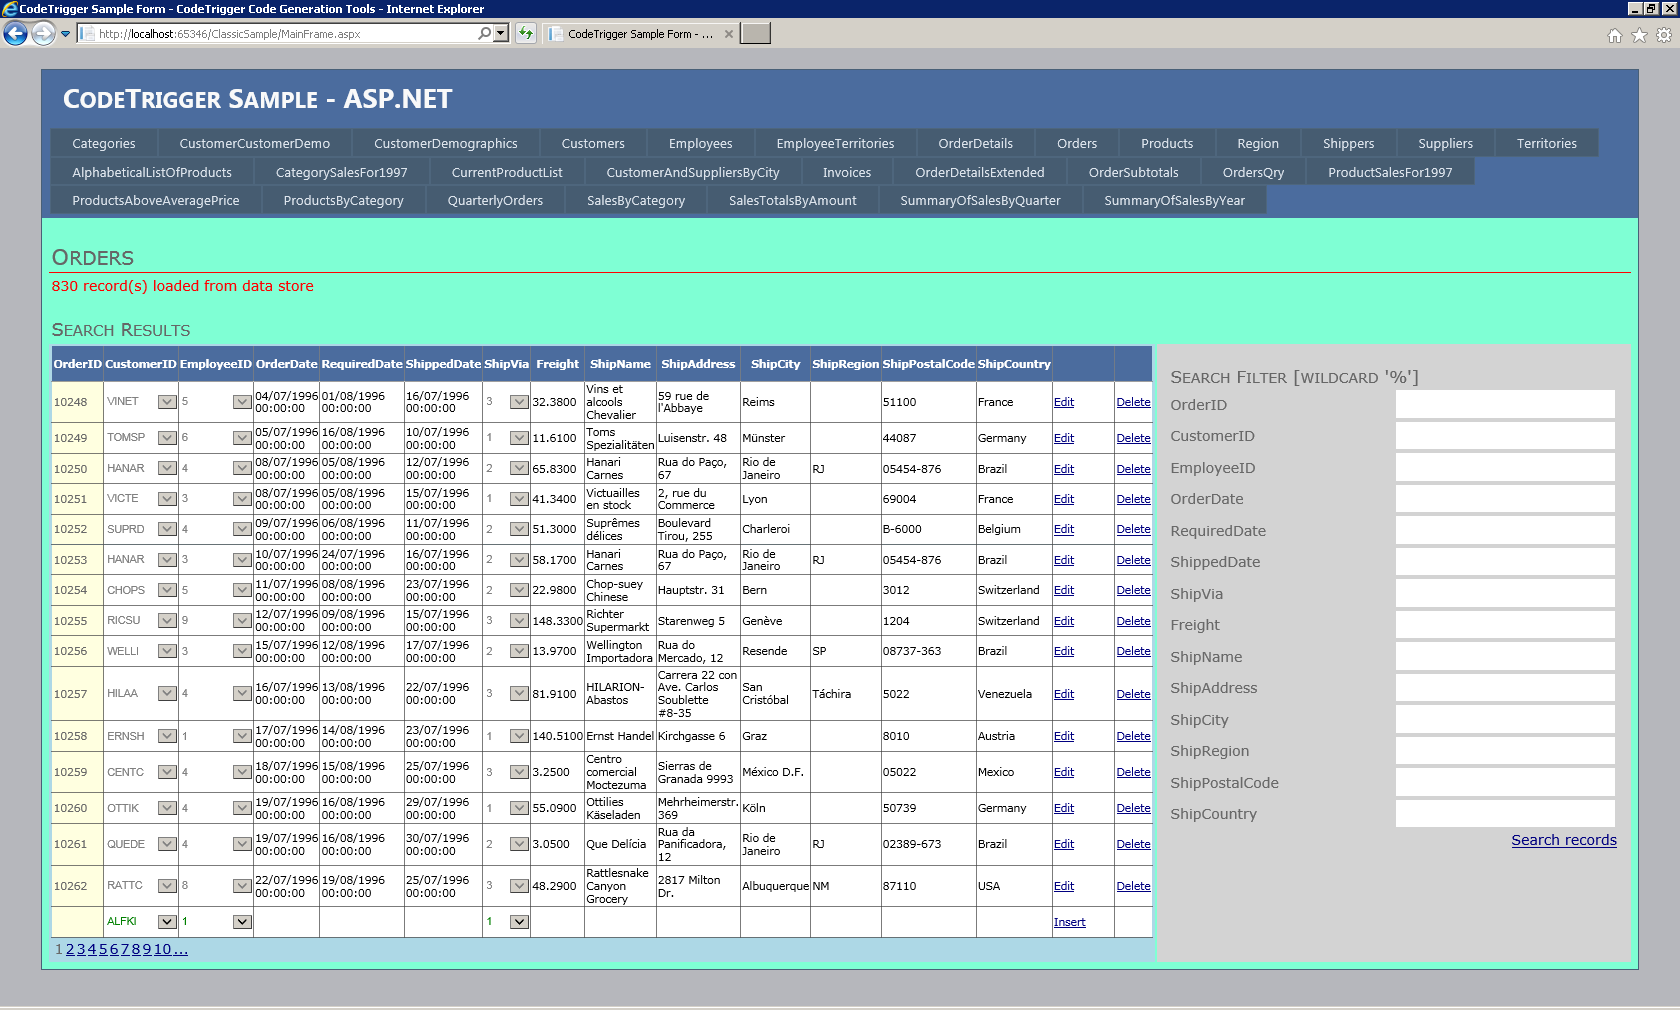Viewport: 1680px width, 1010px height.
Task: Open the Products menu tab
Action: click(x=1166, y=143)
